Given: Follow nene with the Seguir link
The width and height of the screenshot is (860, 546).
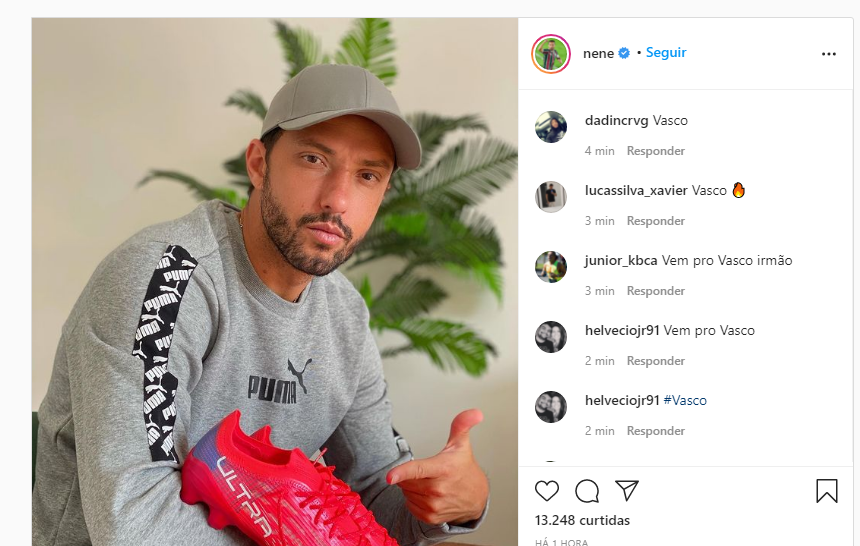Looking at the screenshot, I should click(x=666, y=53).
